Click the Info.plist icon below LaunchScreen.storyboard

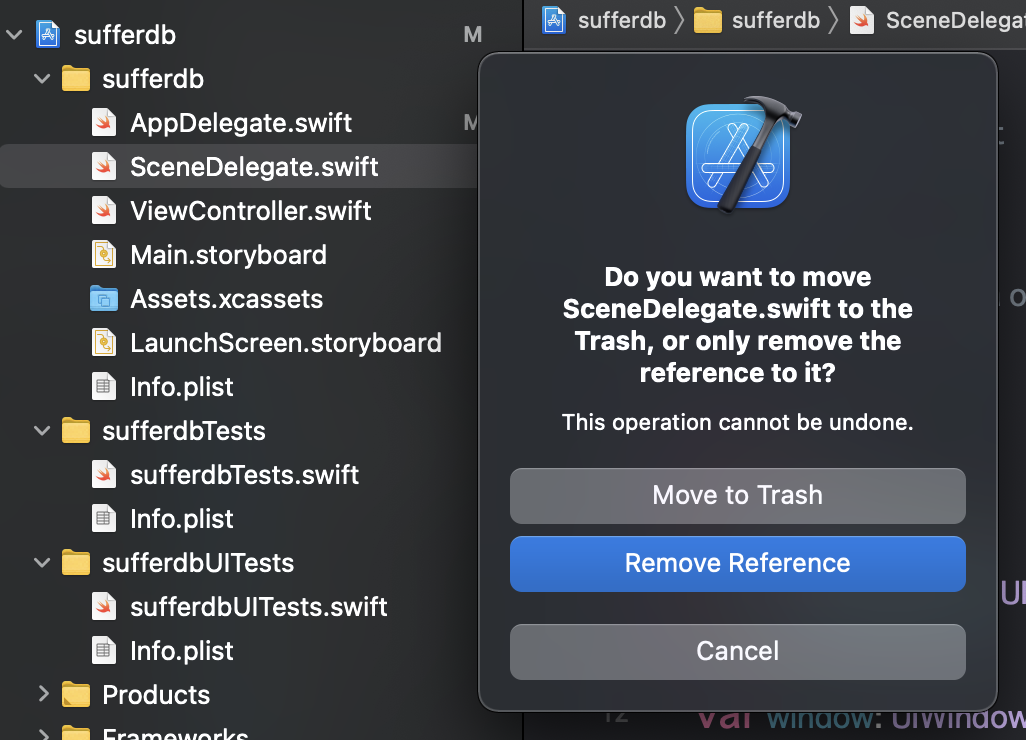pyautogui.click(x=103, y=387)
